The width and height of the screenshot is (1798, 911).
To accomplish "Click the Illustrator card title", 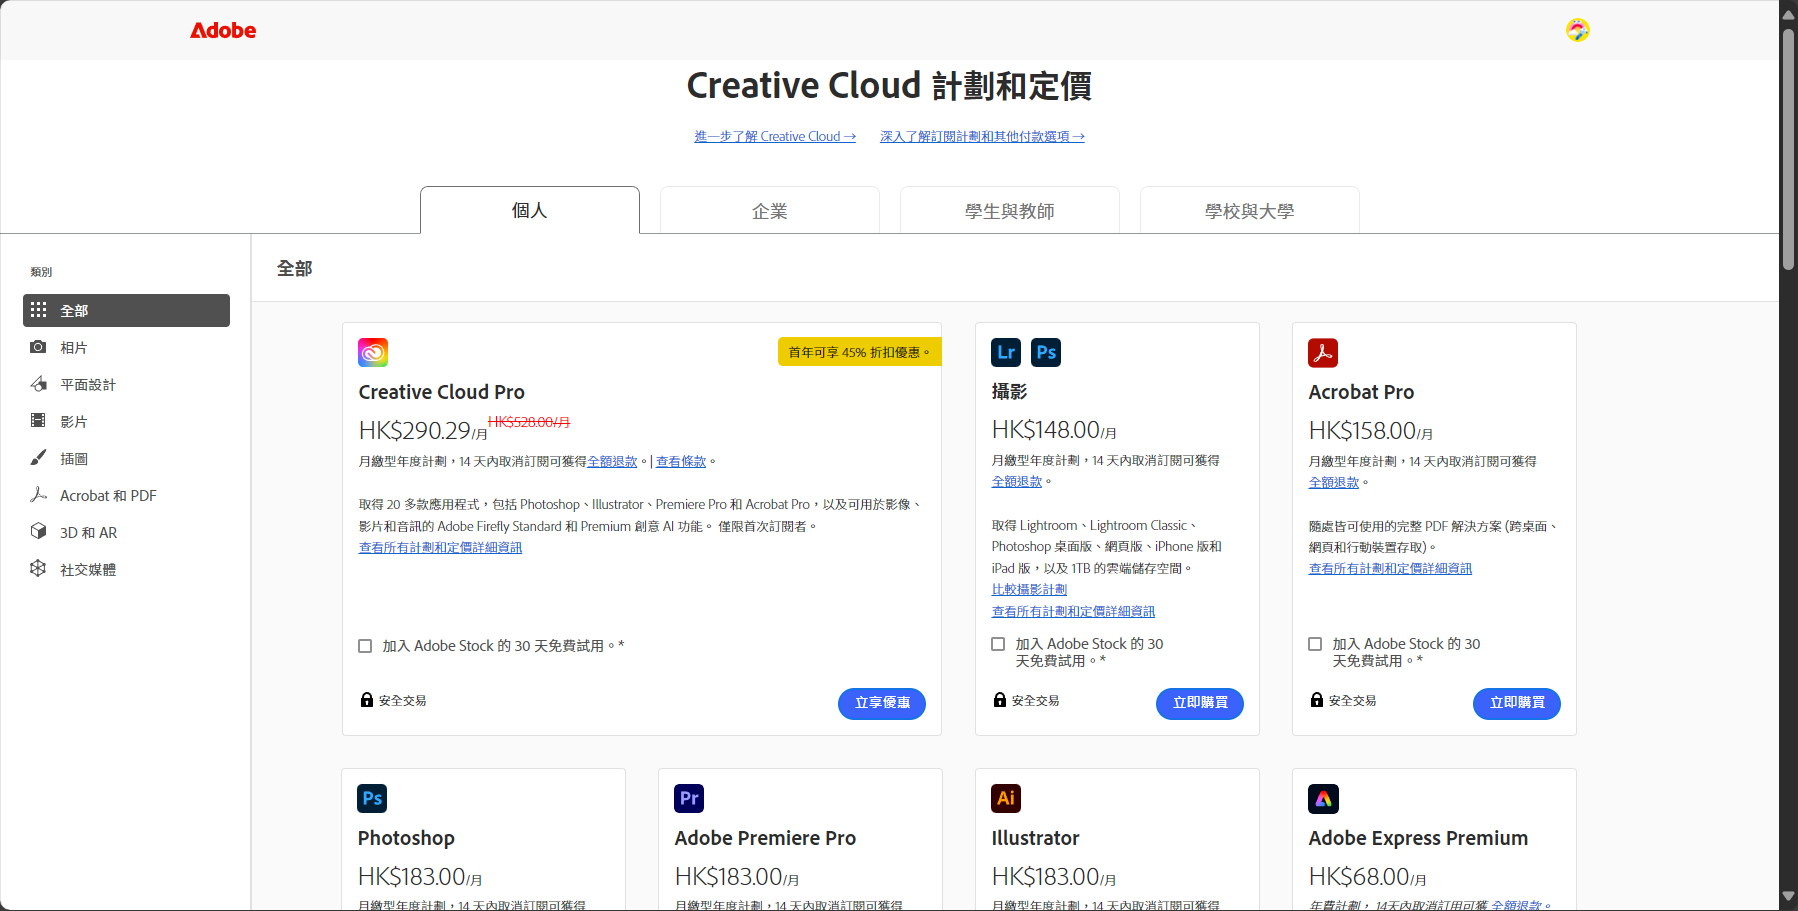I will coord(1035,838).
